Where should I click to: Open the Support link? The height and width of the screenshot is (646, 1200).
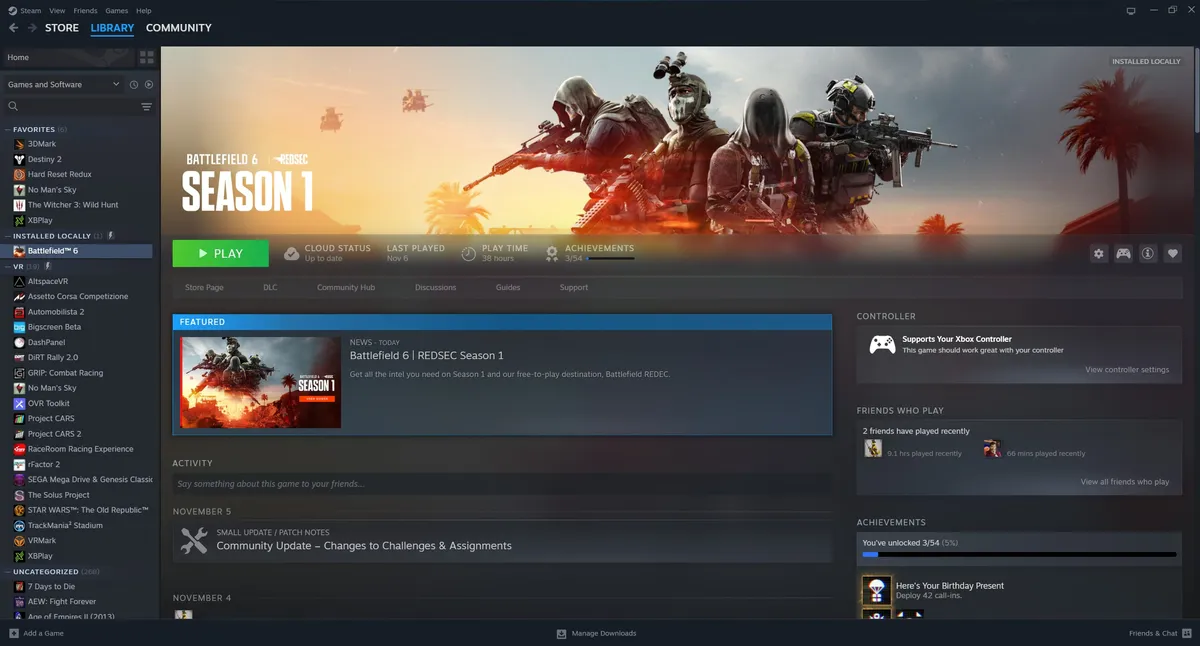pyautogui.click(x=574, y=288)
